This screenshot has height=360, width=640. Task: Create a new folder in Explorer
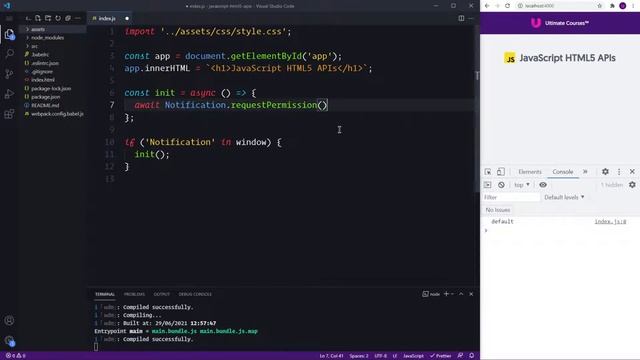pyautogui.click(x=48, y=18)
